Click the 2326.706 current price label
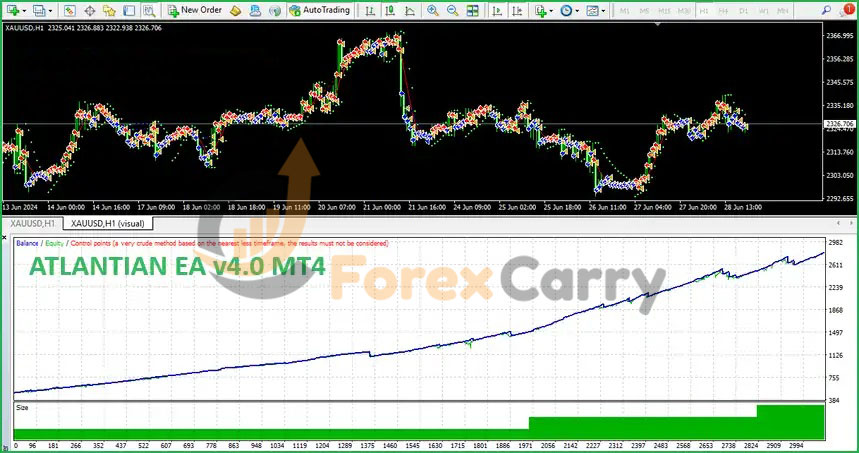This screenshot has width=859, height=453. click(839, 124)
